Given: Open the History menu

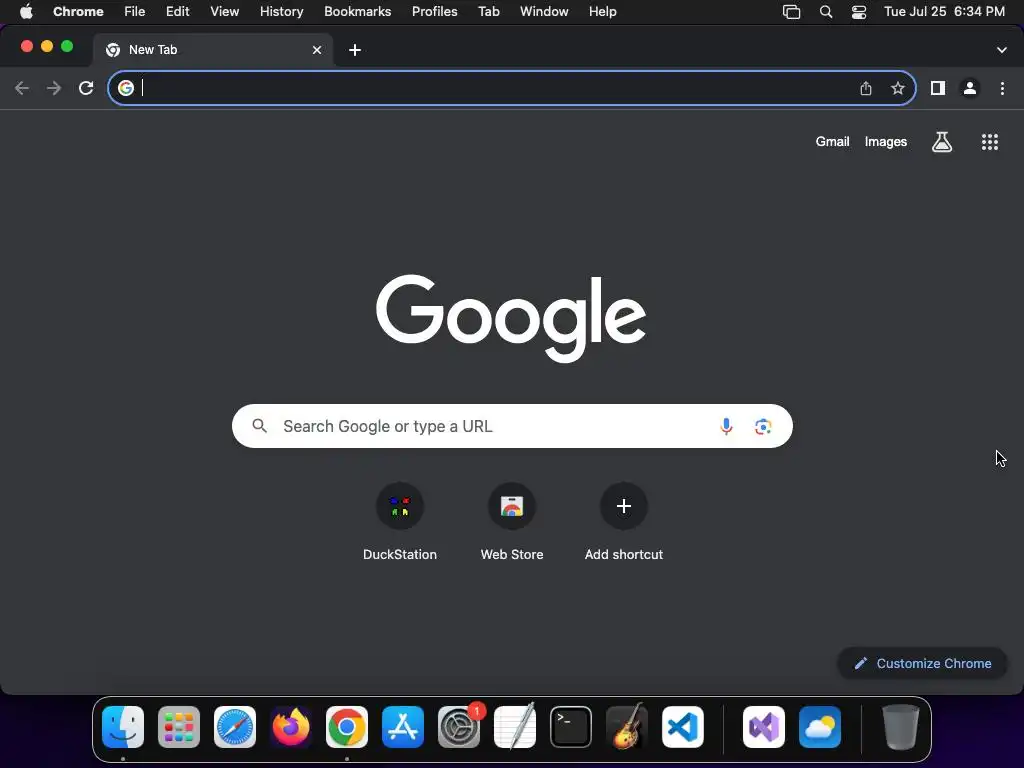Looking at the screenshot, I should (281, 12).
